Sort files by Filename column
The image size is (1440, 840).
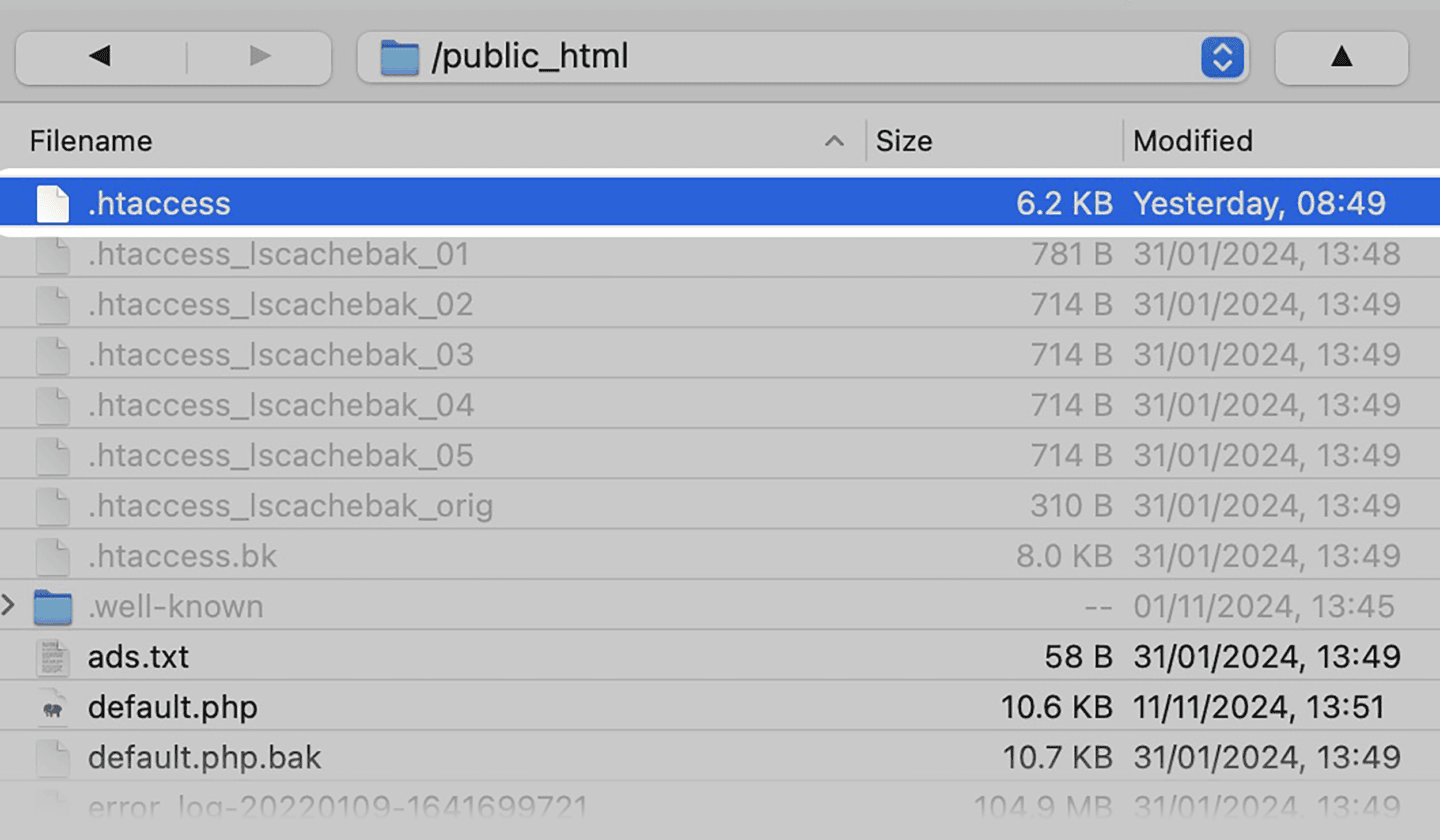coord(91,142)
